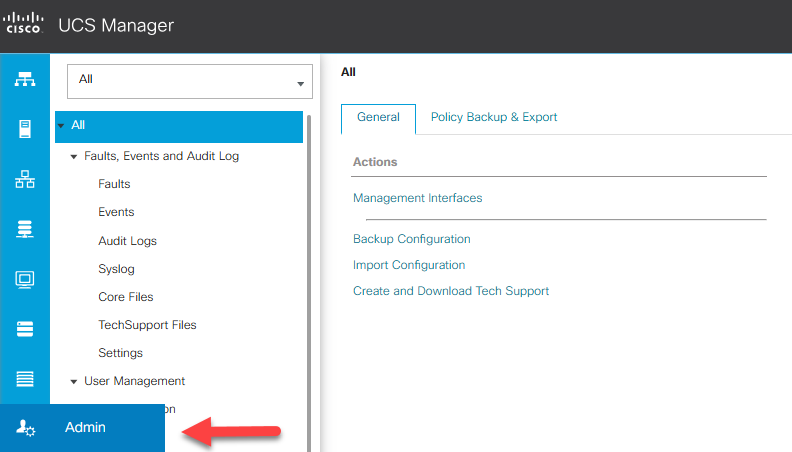Click Create and Download Tech Support
Screen dimensions: 792x452
point(451,291)
